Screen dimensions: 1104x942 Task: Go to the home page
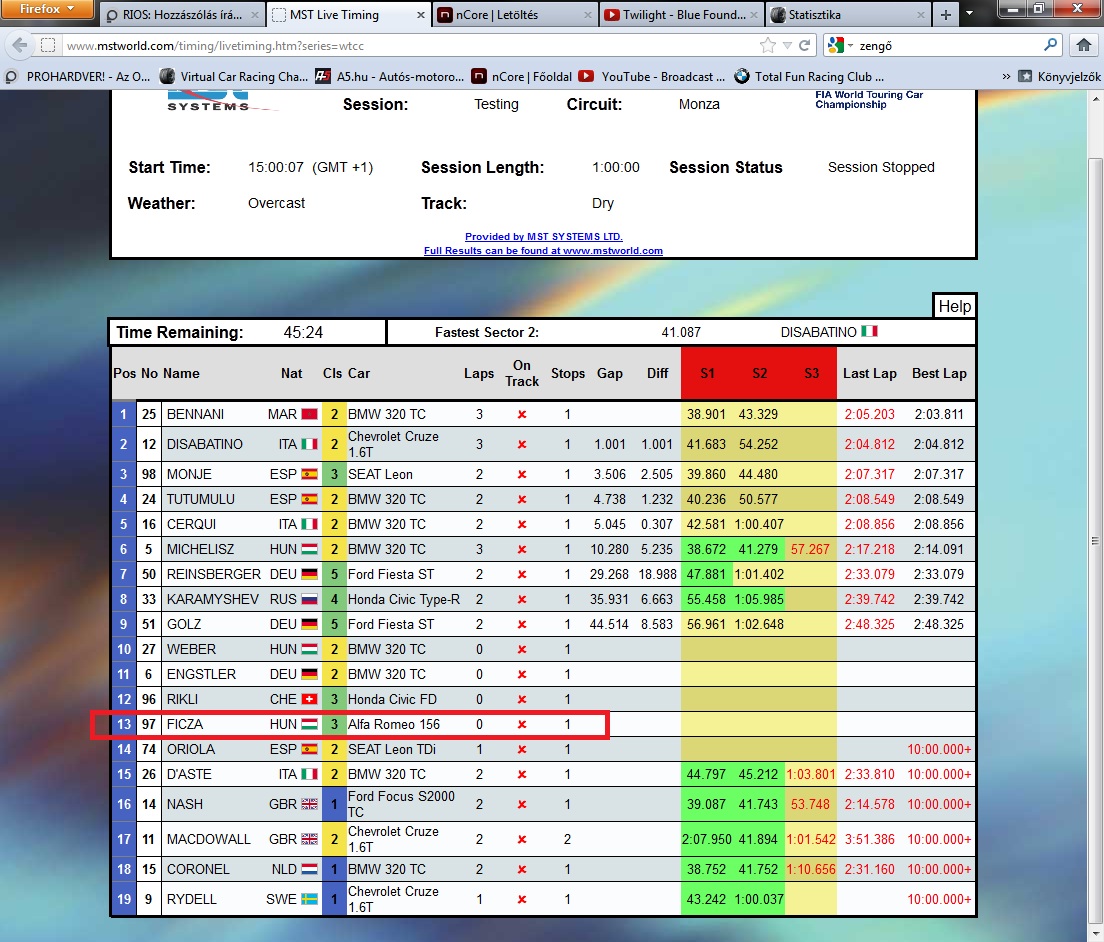coord(1084,46)
